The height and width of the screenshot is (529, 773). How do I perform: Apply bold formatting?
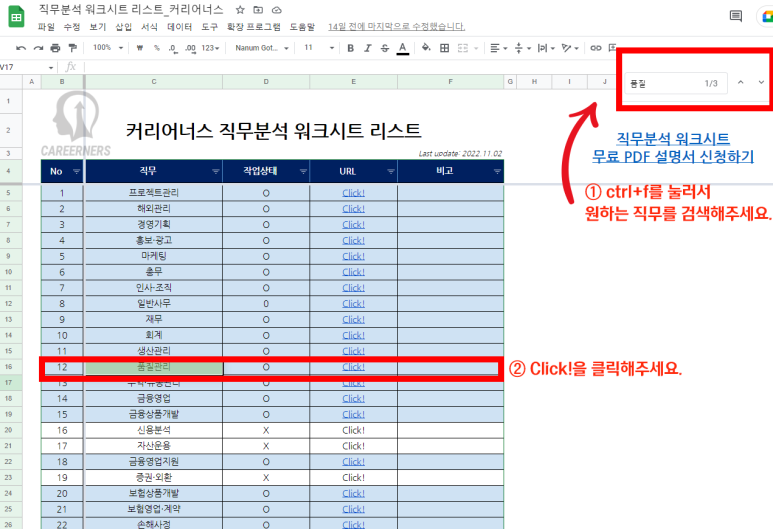[351, 48]
